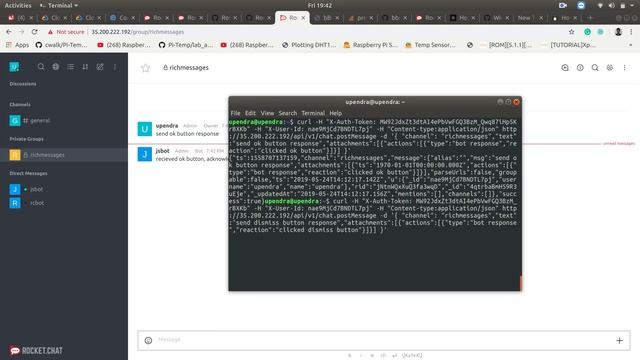The height and width of the screenshot is (360, 640).
Task: Bookmark this page with star icon
Action: click(x=571, y=32)
